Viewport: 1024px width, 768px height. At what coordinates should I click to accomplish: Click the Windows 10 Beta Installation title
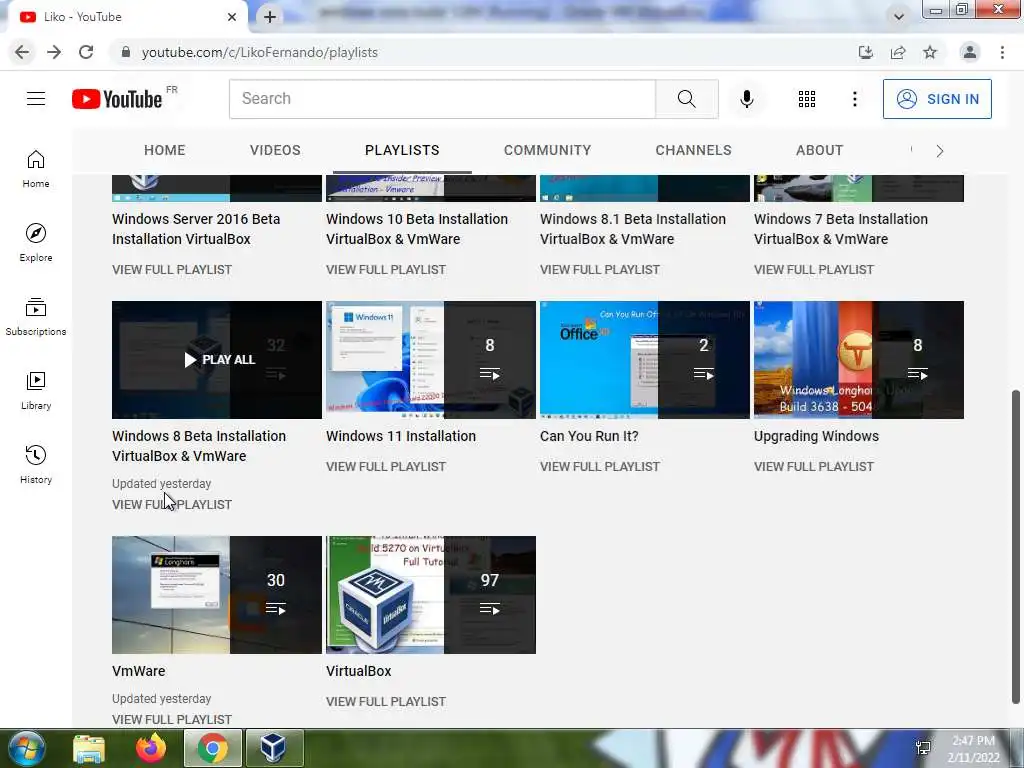pyautogui.click(x=417, y=229)
